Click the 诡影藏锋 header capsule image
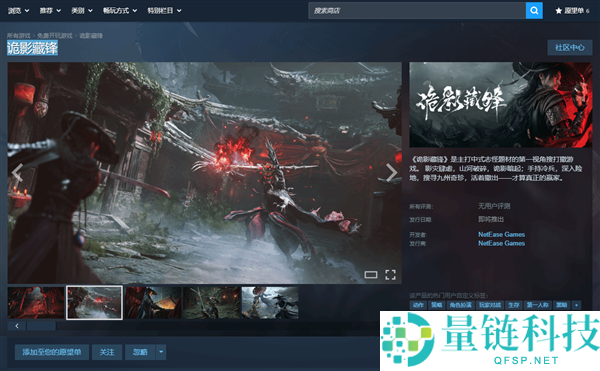Screen dimensions: 600x371 click(x=501, y=105)
